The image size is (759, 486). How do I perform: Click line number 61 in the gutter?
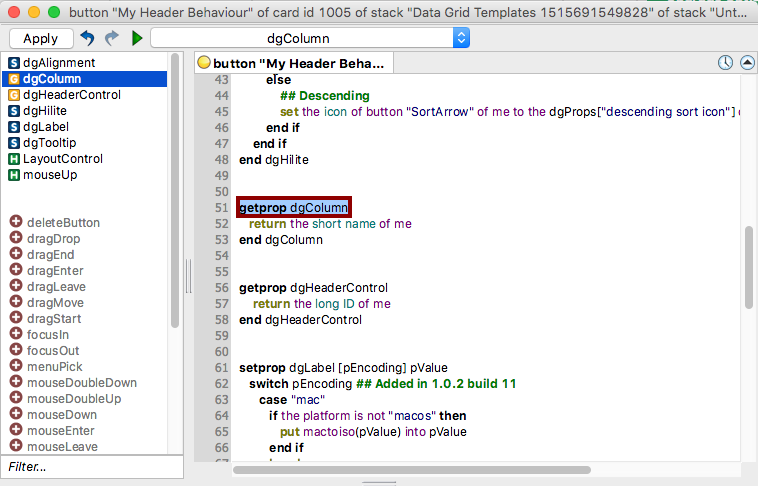(x=221, y=368)
